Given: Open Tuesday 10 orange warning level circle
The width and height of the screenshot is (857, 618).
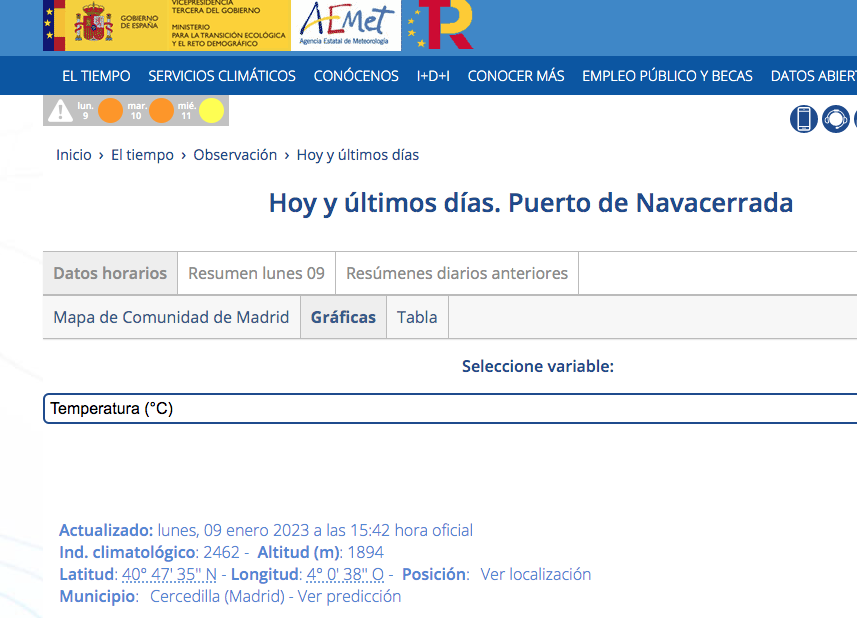Looking at the screenshot, I should (161, 110).
